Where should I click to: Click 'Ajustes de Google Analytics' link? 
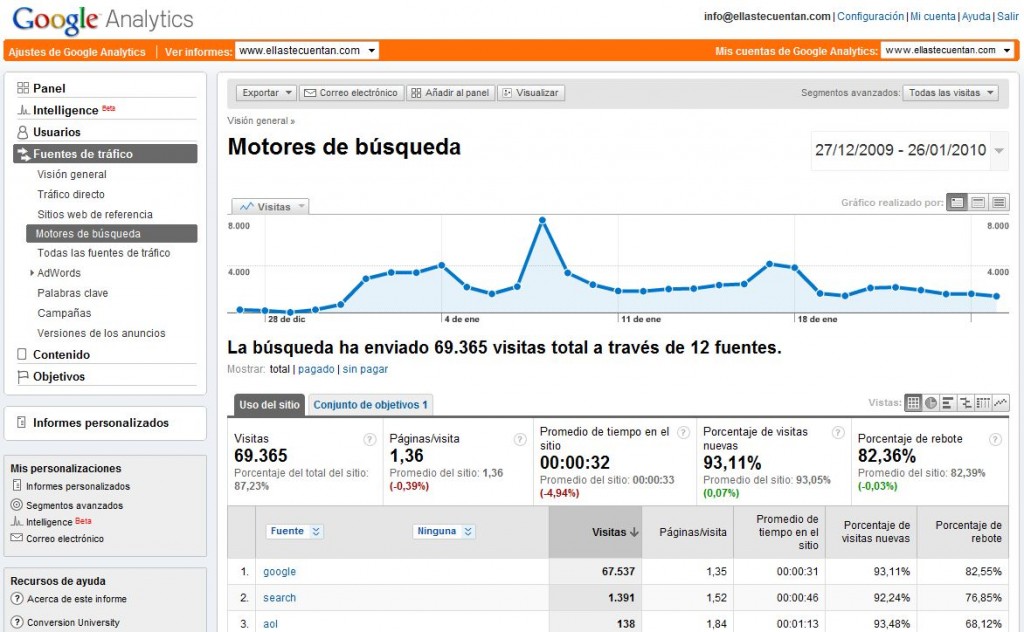point(77,52)
